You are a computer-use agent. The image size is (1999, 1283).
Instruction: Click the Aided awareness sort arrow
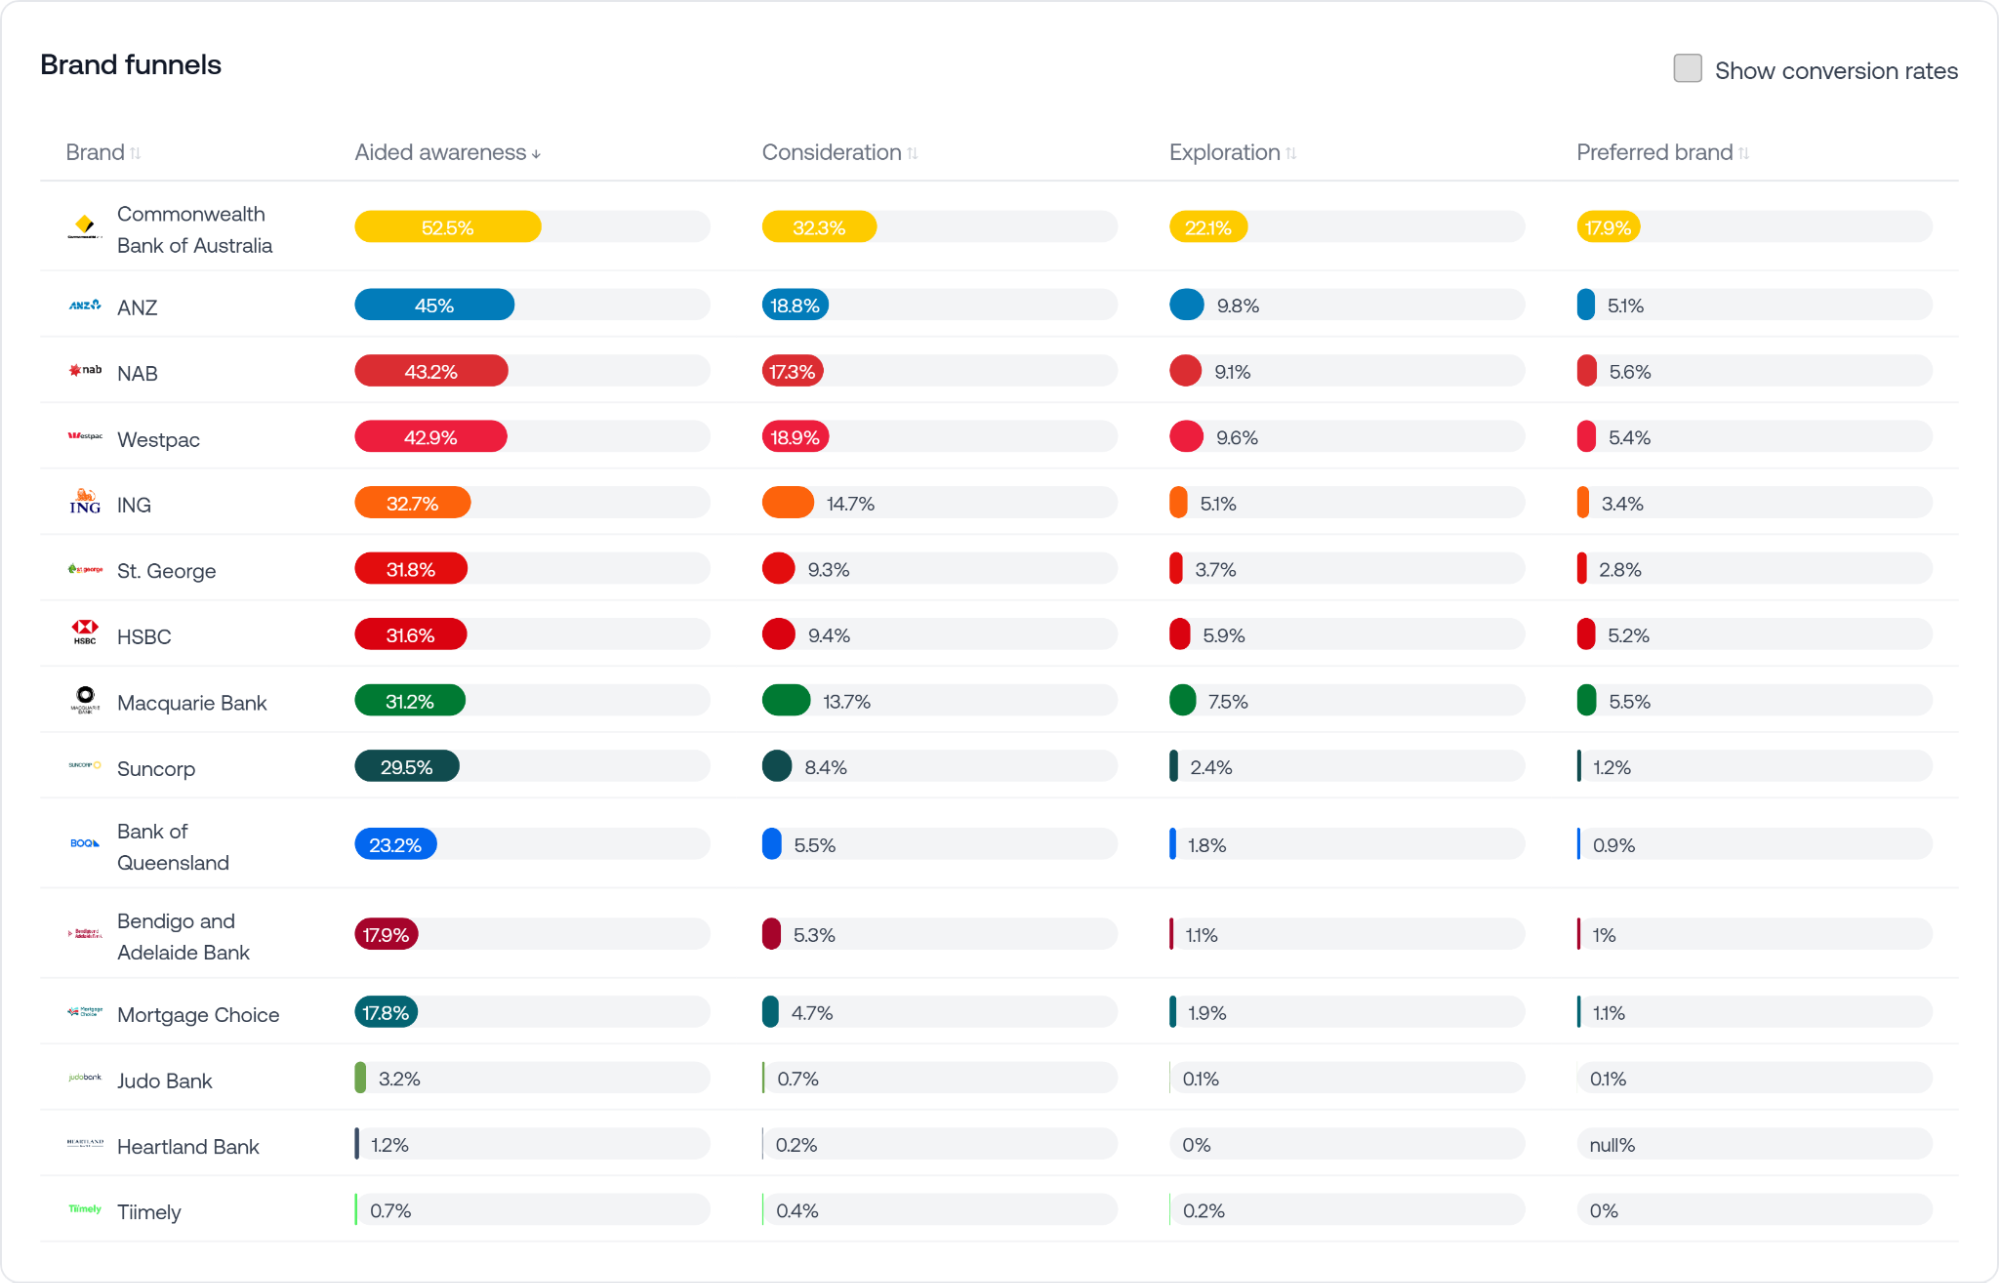click(537, 153)
